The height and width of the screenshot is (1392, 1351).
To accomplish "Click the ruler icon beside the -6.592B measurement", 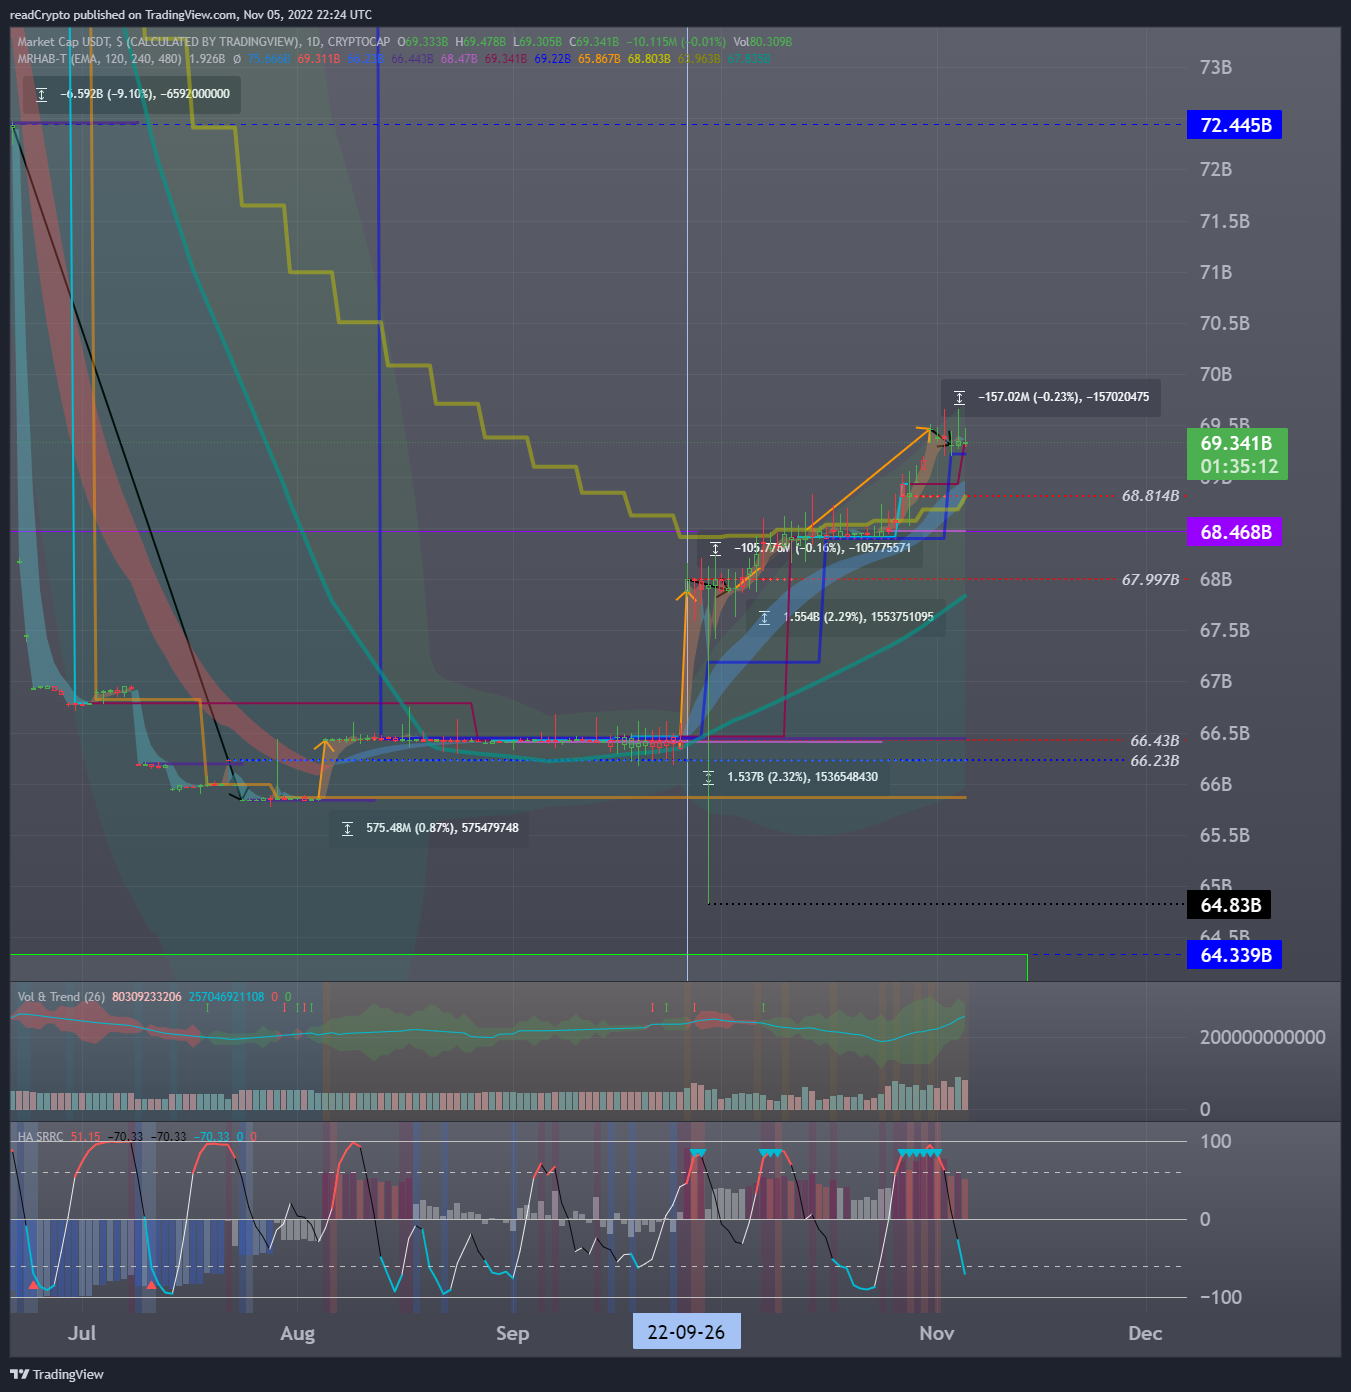I will (41, 94).
